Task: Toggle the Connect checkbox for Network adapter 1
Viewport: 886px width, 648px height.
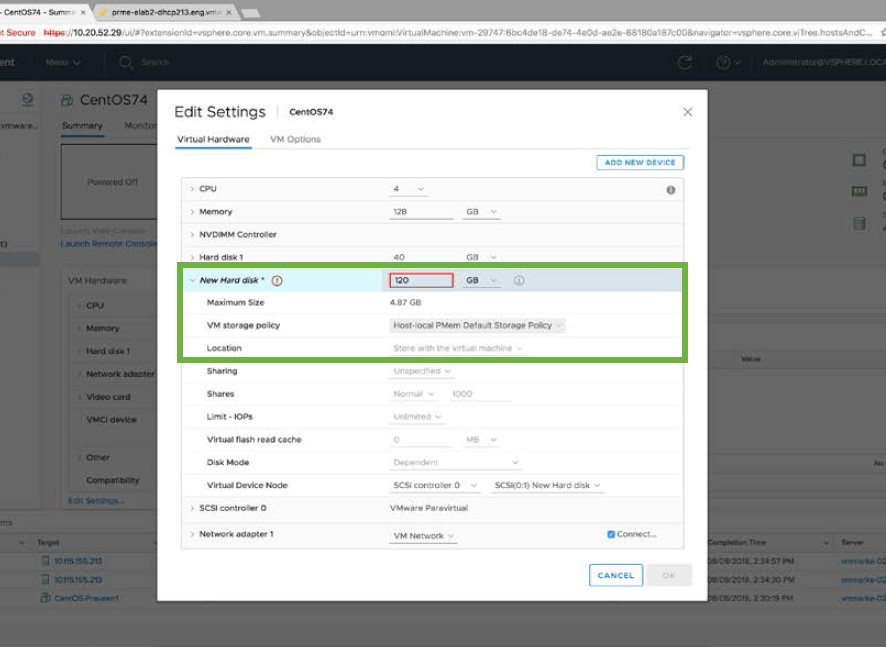Action: (x=611, y=534)
